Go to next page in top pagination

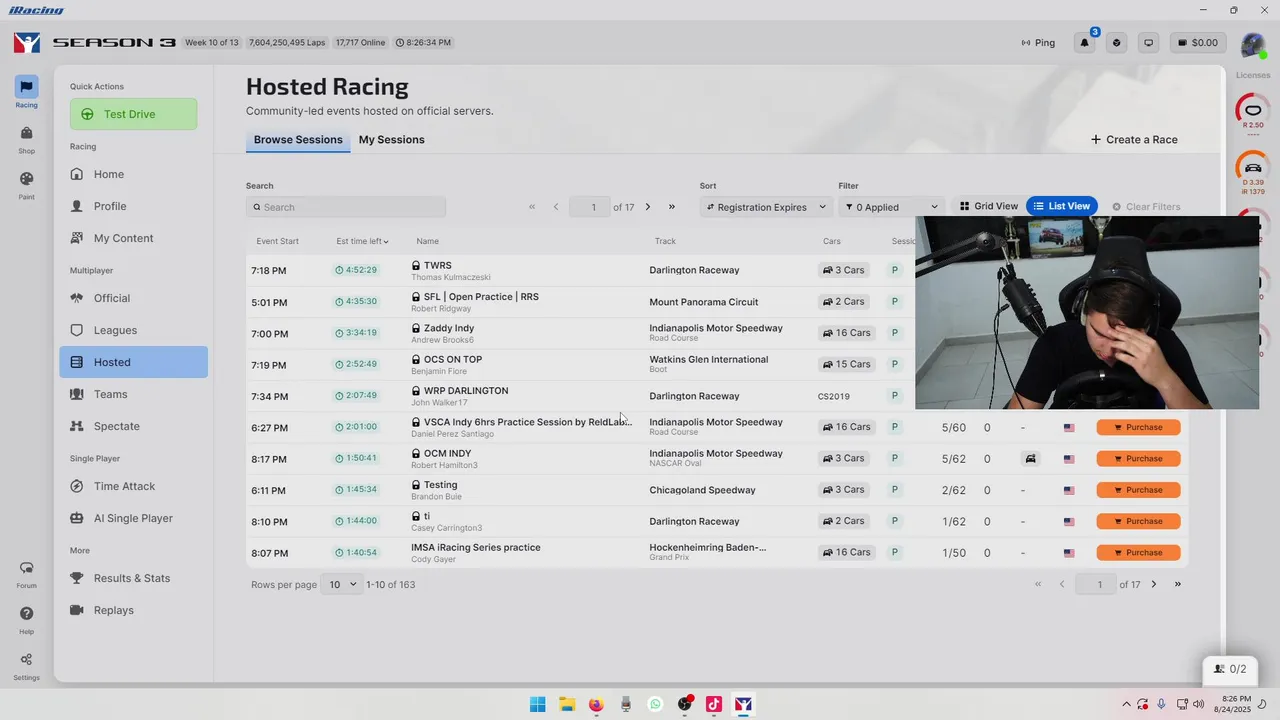click(x=648, y=207)
